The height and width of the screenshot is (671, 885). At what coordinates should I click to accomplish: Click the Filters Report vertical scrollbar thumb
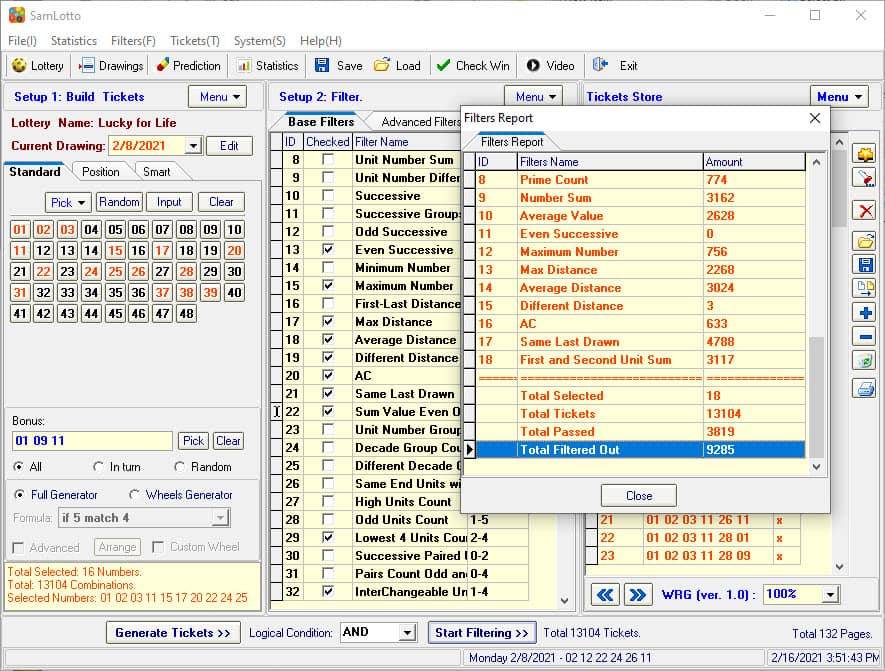point(816,395)
